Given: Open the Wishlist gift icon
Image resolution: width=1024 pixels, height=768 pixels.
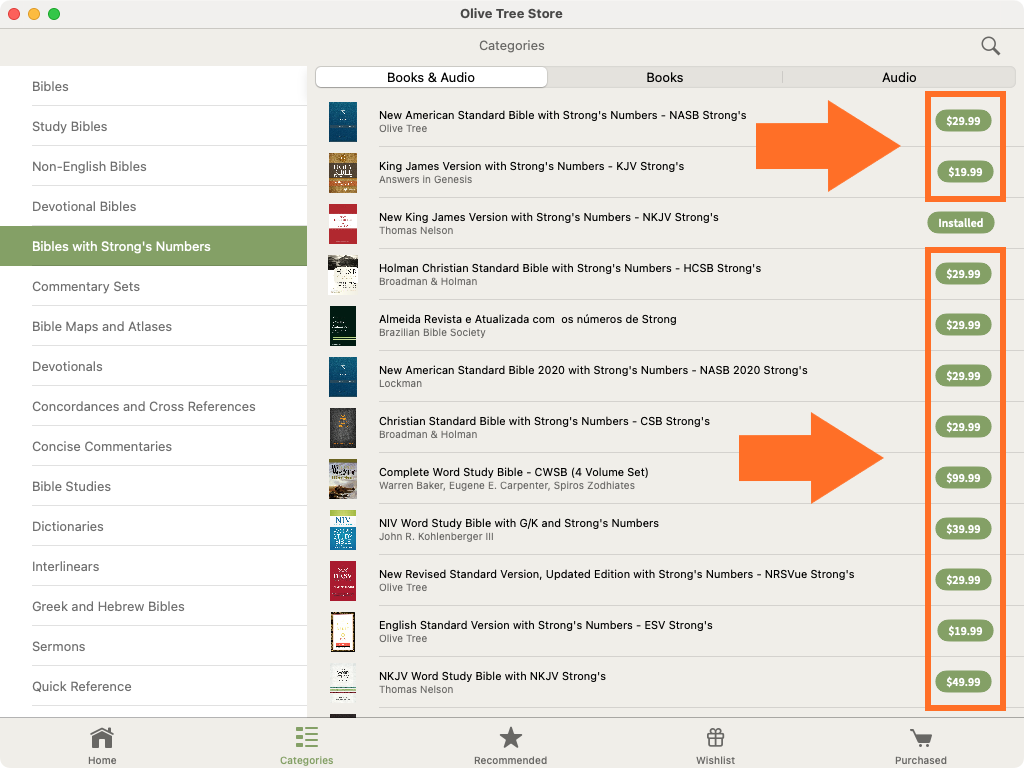Looking at the screenshot, I should [x=715, y=738].
